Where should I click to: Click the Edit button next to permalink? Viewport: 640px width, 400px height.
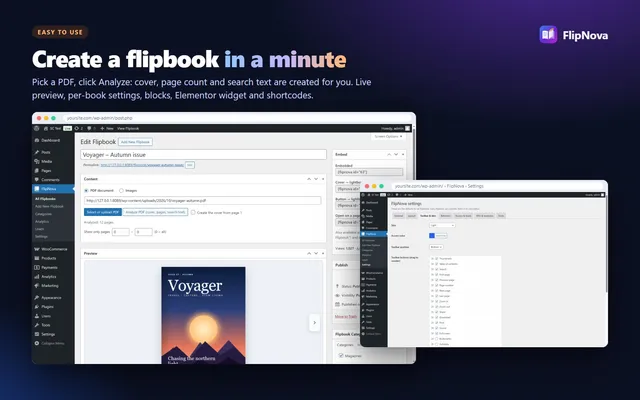[189, 165]
